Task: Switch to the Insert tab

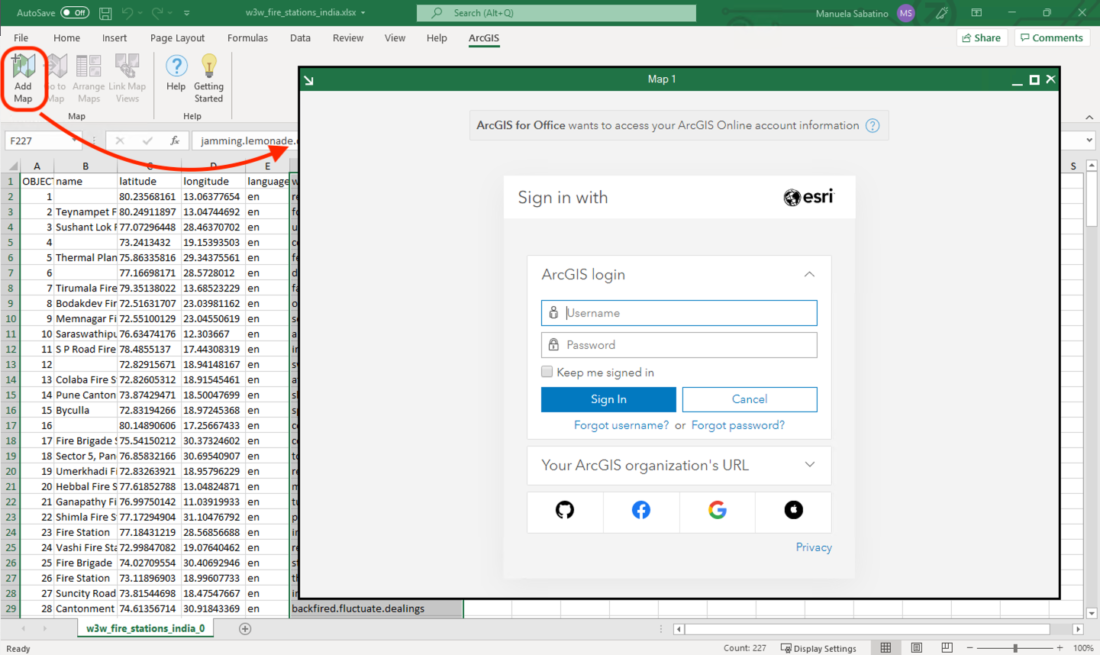Action: point(114,38)
